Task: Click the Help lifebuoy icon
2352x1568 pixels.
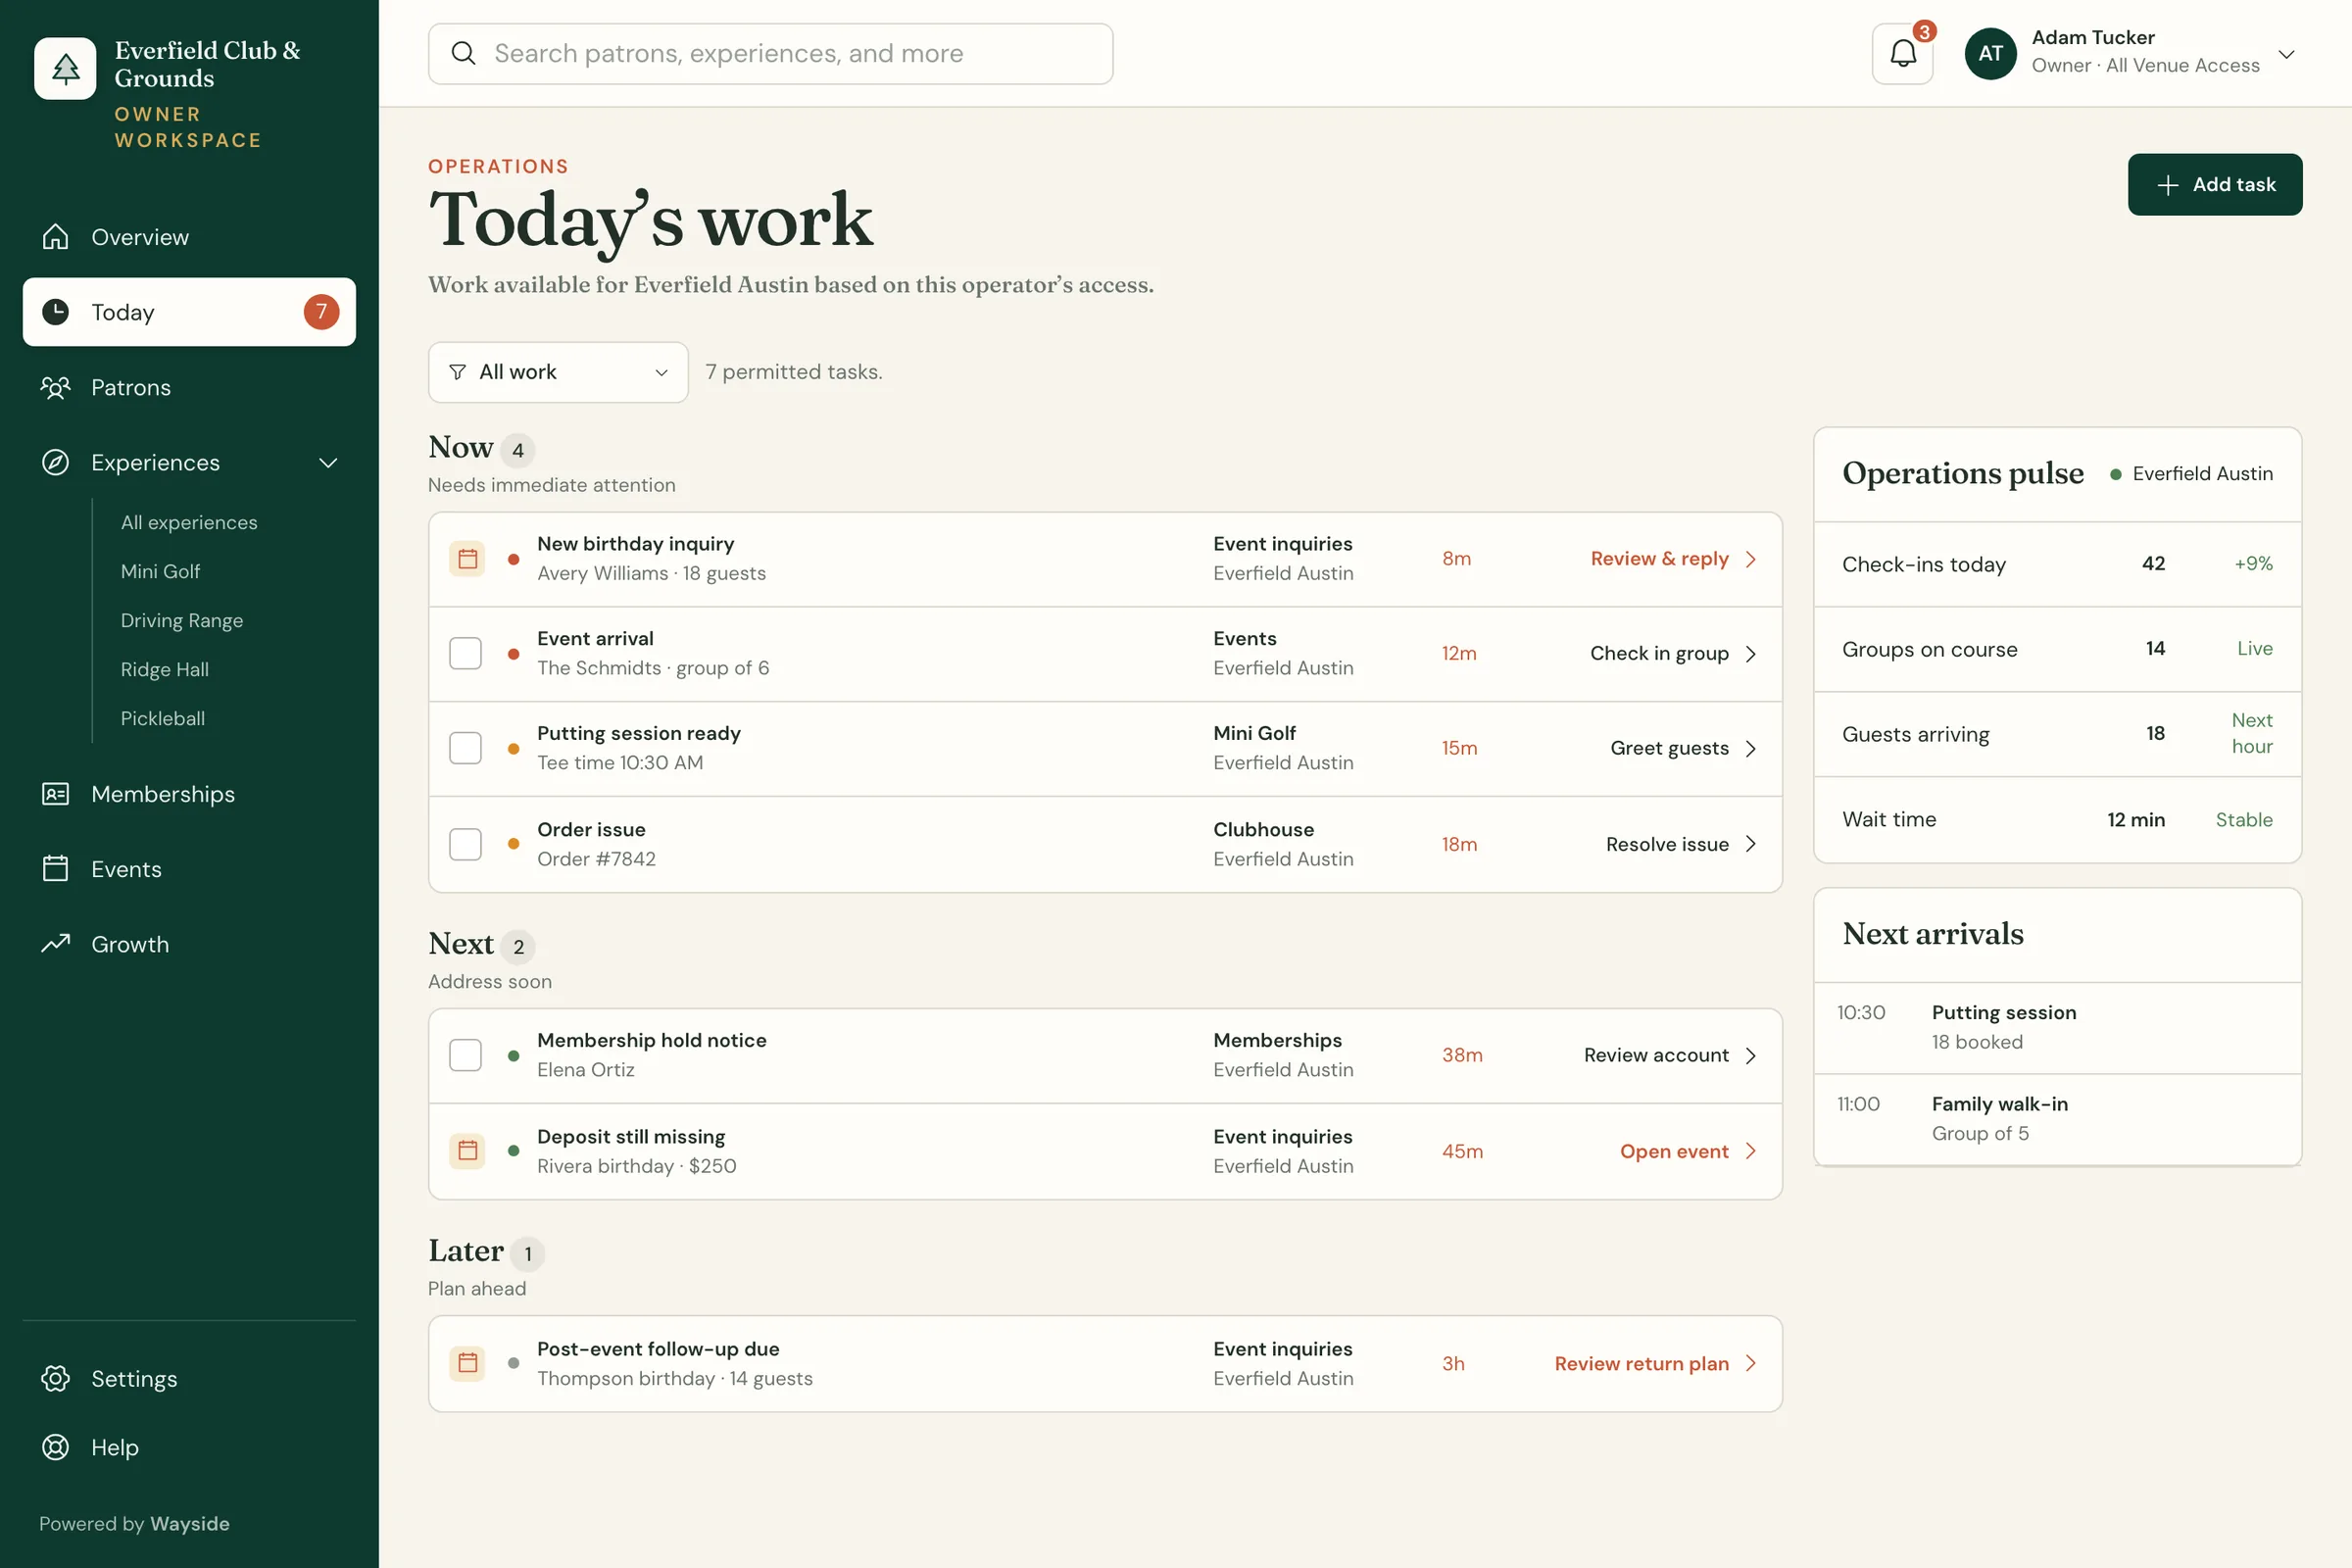Action: click(55, 1447)
